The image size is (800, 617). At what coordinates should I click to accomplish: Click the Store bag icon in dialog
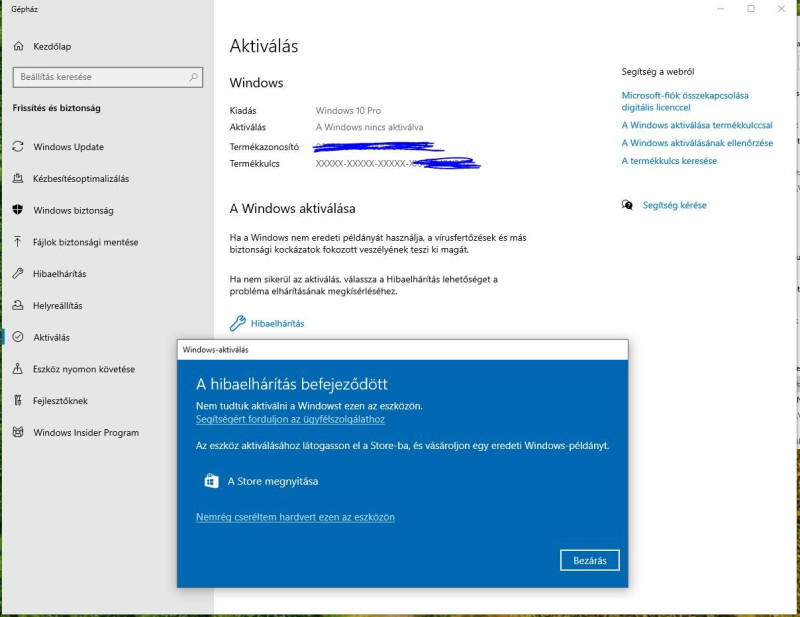coord(211,481)
